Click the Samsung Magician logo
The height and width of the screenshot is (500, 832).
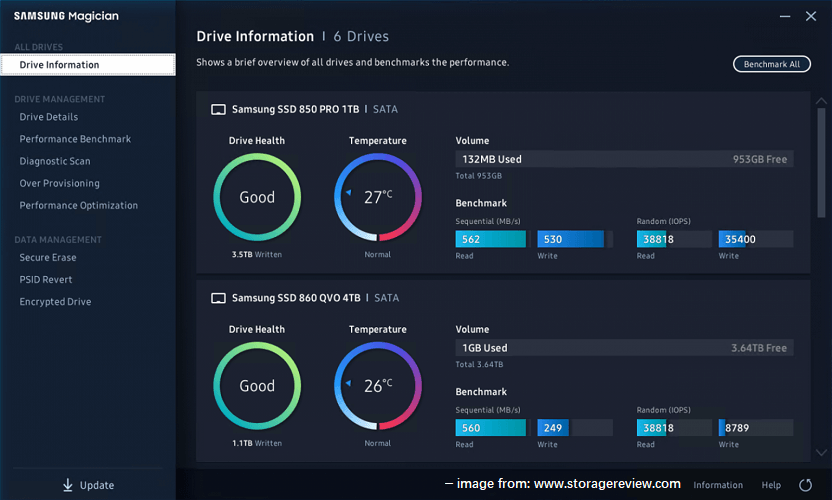66,16
